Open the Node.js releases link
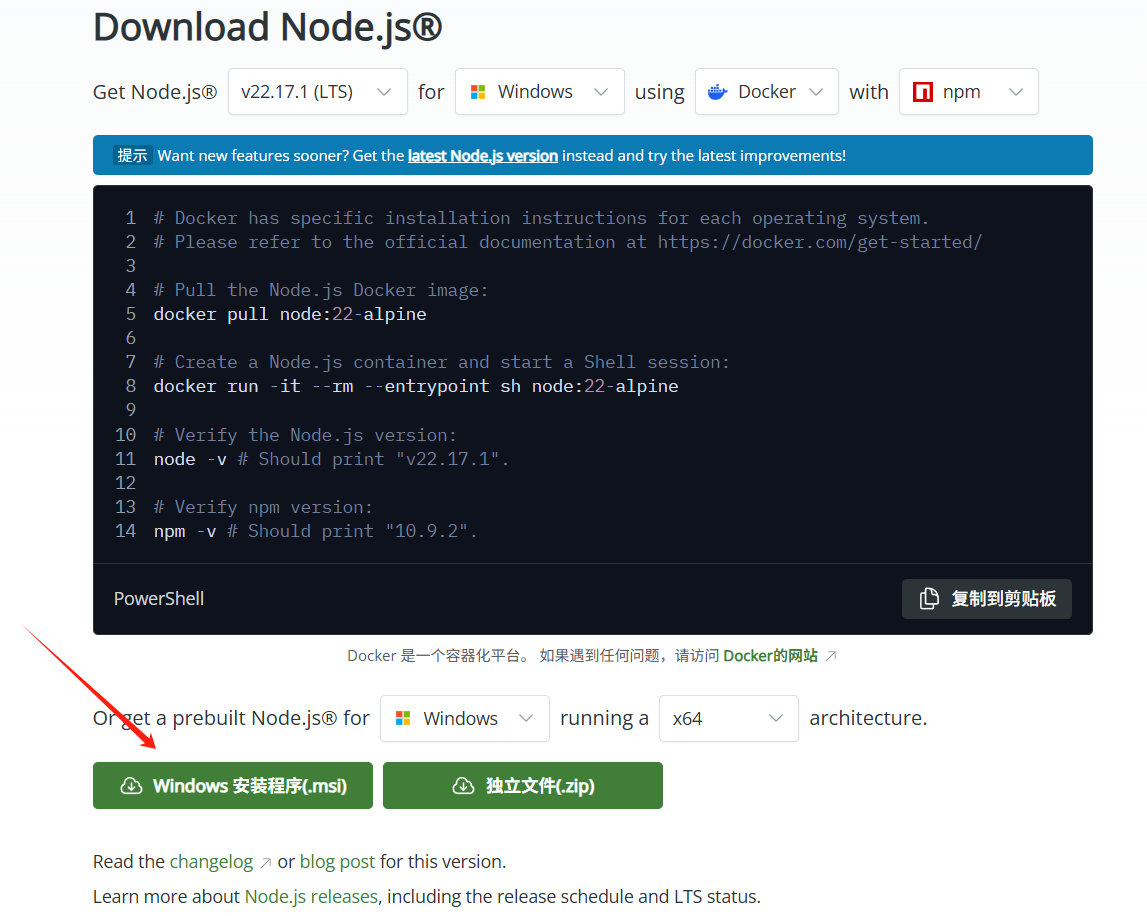This screenshot has width=1147, height=916. point(311,897)
